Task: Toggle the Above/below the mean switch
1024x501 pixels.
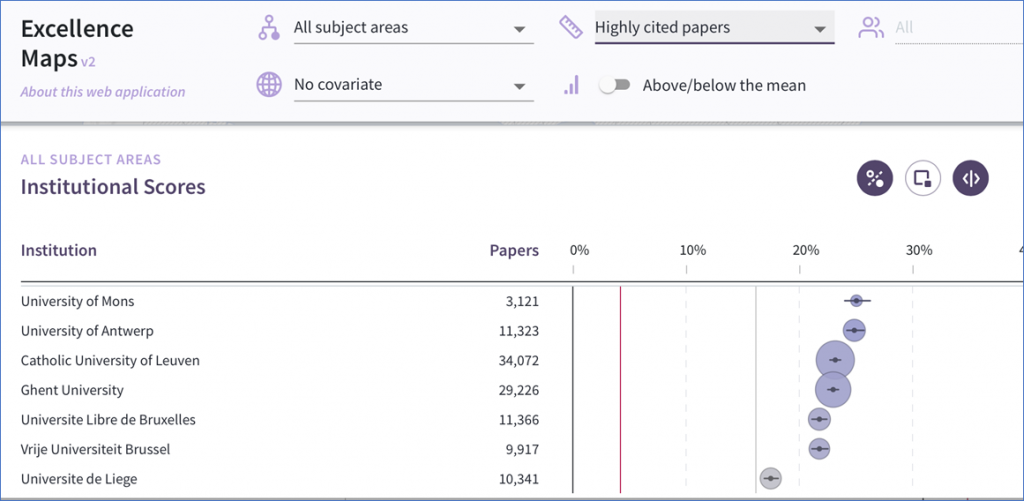Action: click(615, 86)
